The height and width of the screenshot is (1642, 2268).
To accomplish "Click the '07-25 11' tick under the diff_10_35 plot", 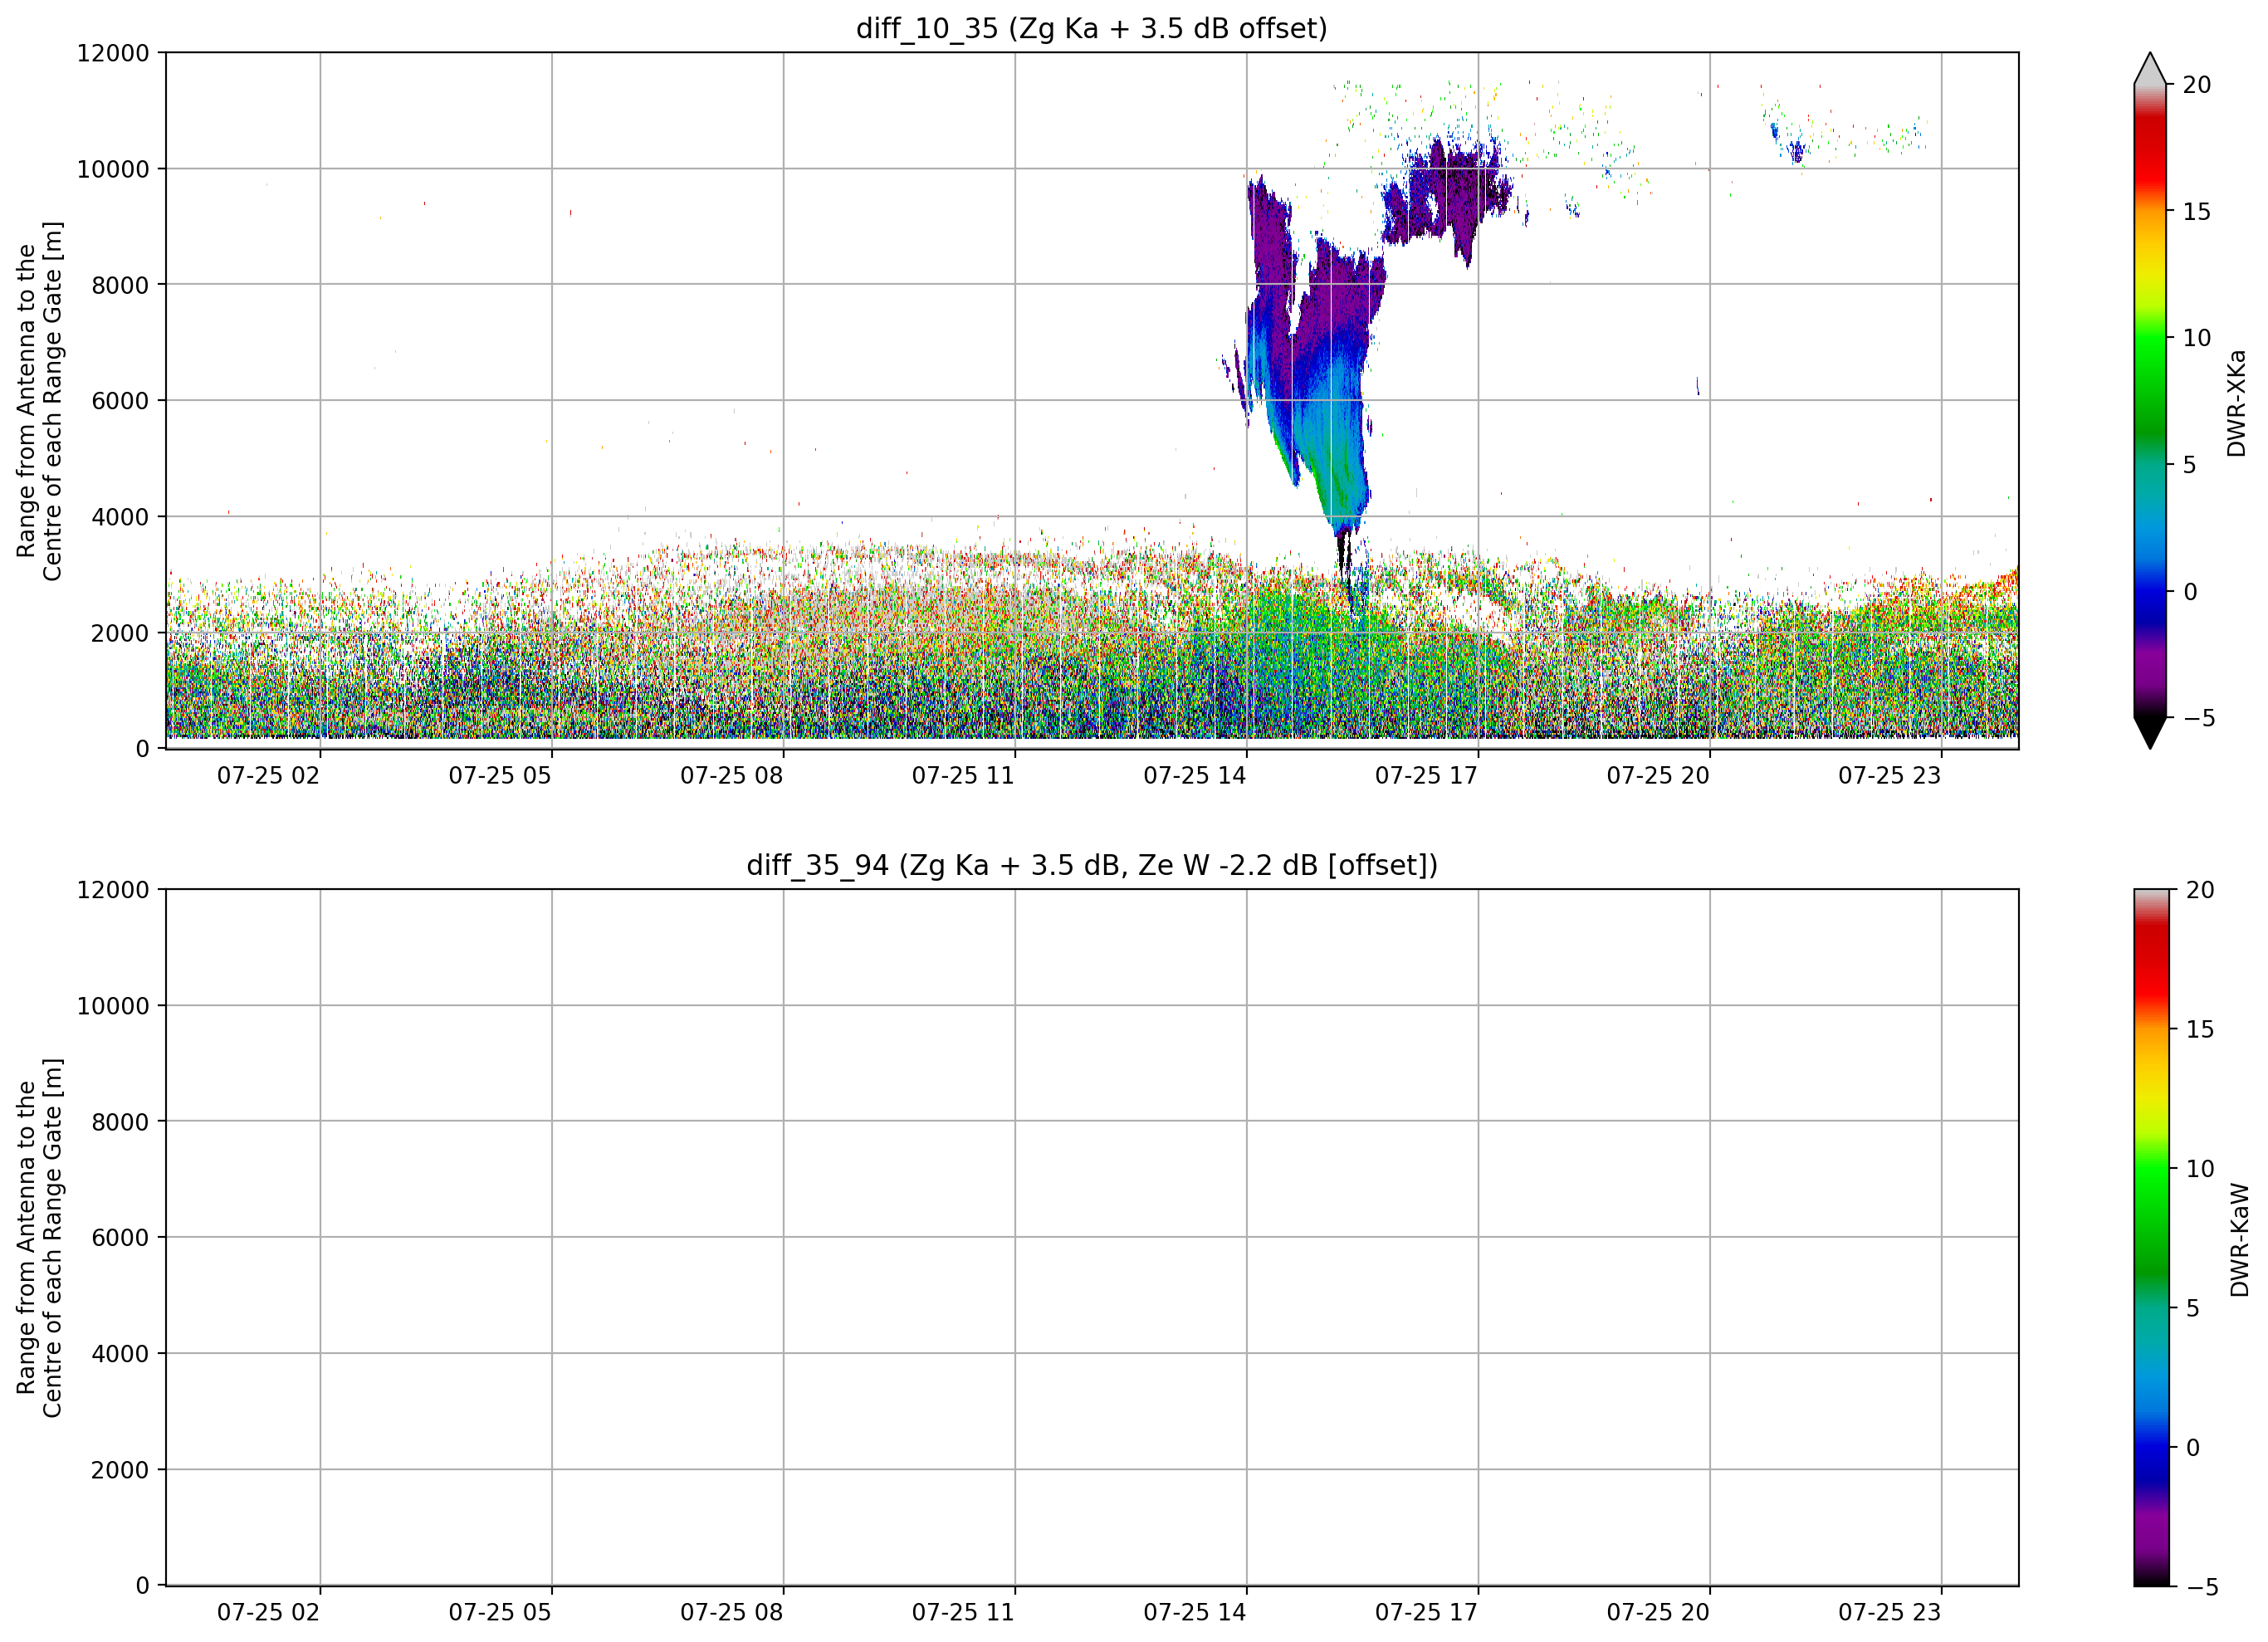I will tap(963, 776).
